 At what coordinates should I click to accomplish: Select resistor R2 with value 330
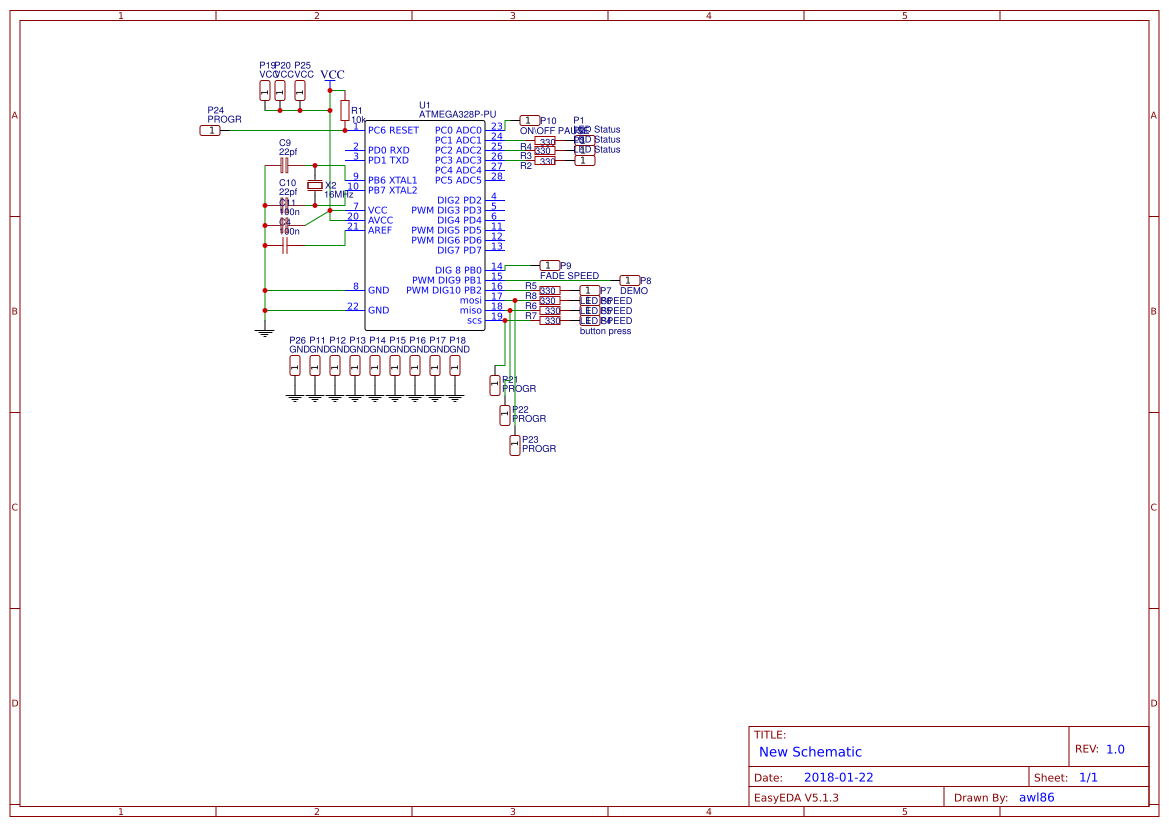[x=546, y=161]
